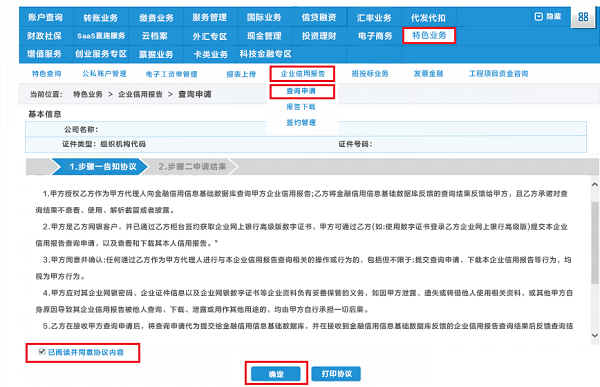Open the grid layout icon at top right
The height and width of the screenshot is (387, 600).
583,17
